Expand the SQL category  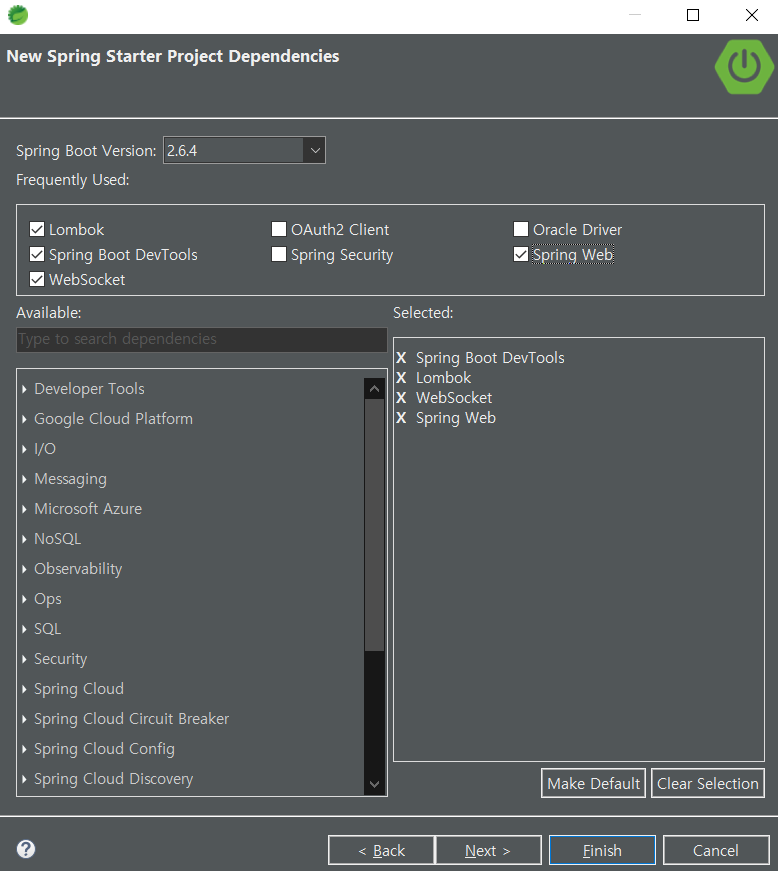point(24,629)
